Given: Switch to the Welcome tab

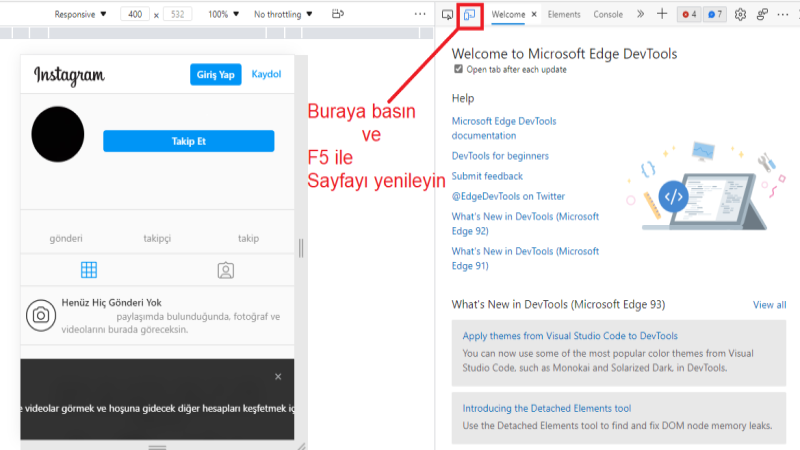Looking at the screenshot, I should 508,14.
